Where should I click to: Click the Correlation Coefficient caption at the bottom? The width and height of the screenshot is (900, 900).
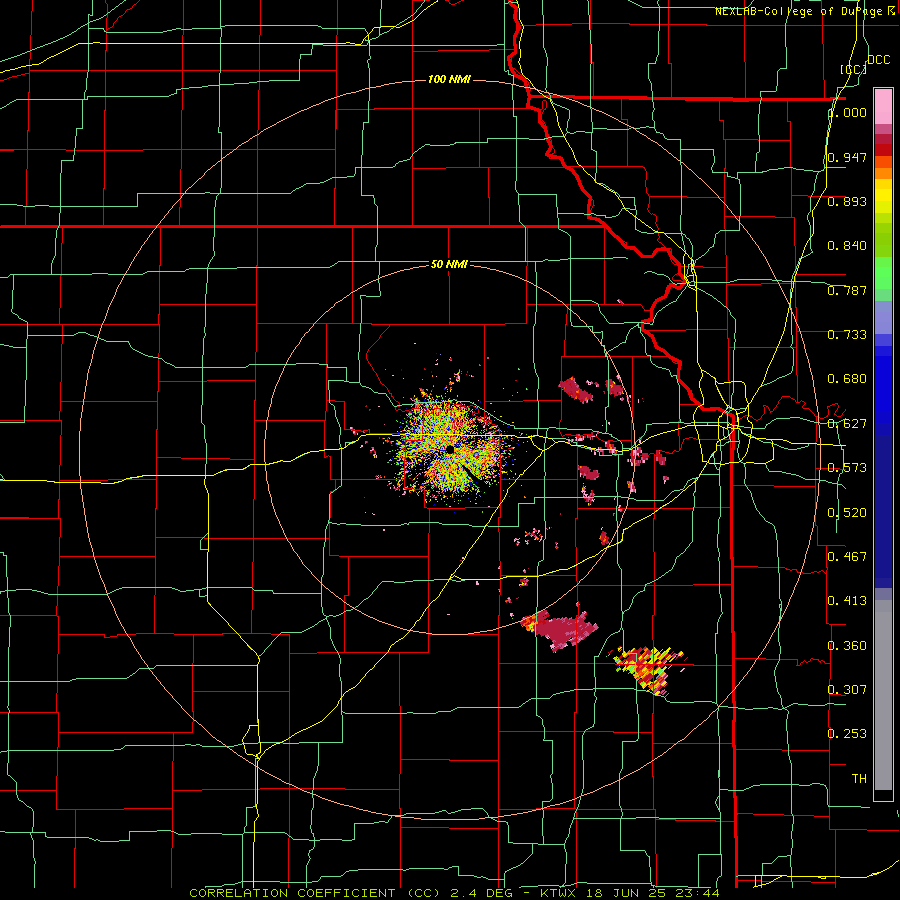[x=454, y=893]
